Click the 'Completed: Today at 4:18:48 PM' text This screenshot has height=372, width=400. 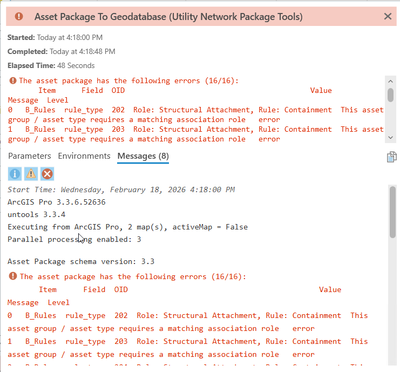(x=61, y=51)
